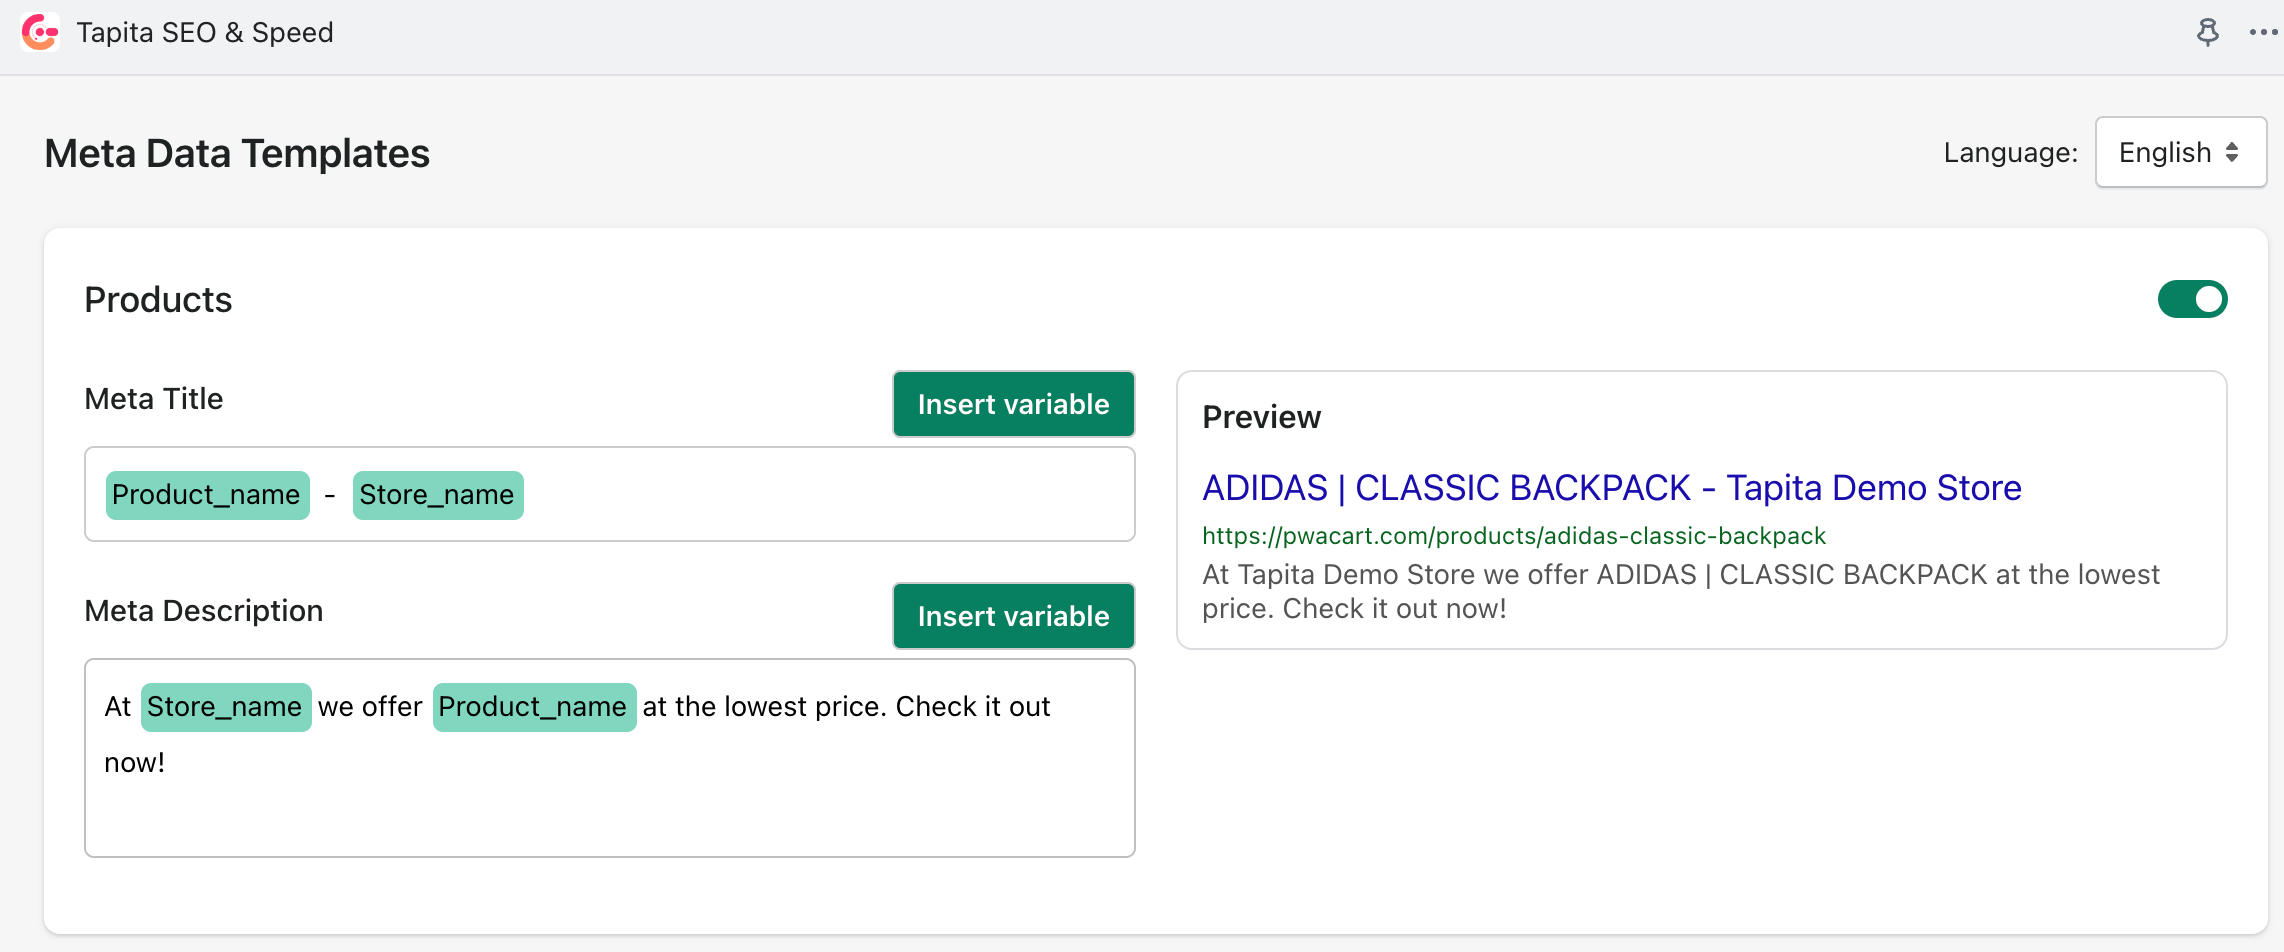
Task: Select Product_name tag in Meta Title field
Action: [207, 495]
